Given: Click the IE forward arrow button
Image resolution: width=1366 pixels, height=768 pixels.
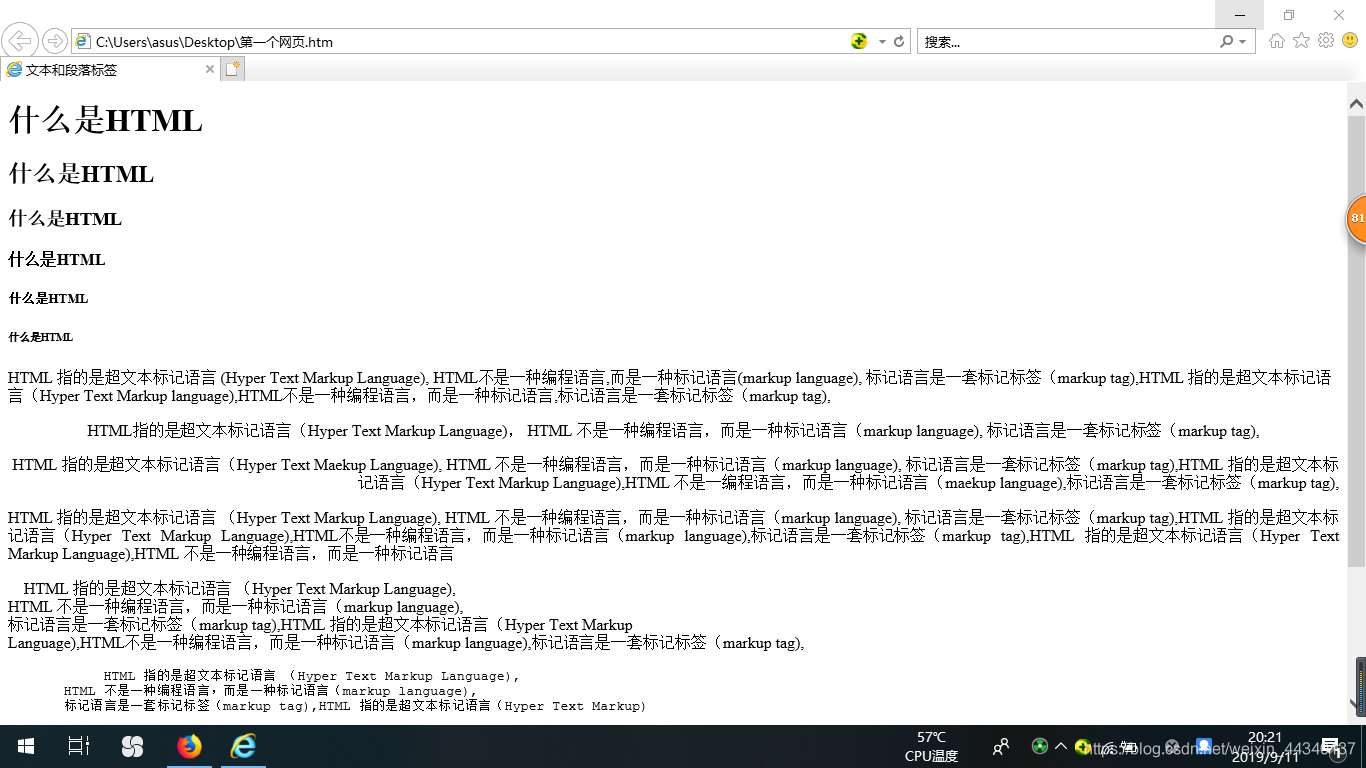Looking at the screenshot, I should (x=55, y=41).
